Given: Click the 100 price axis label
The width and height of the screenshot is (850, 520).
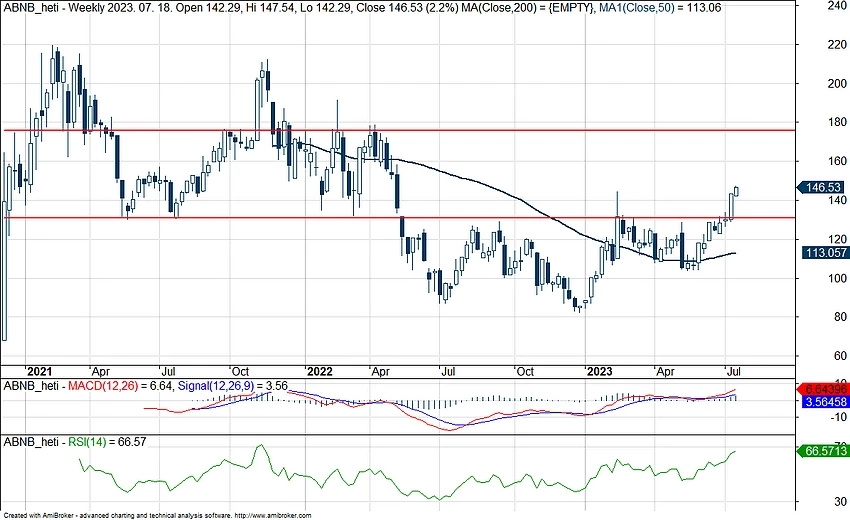Looking at the screenshot, I should (x=838, y=278).
